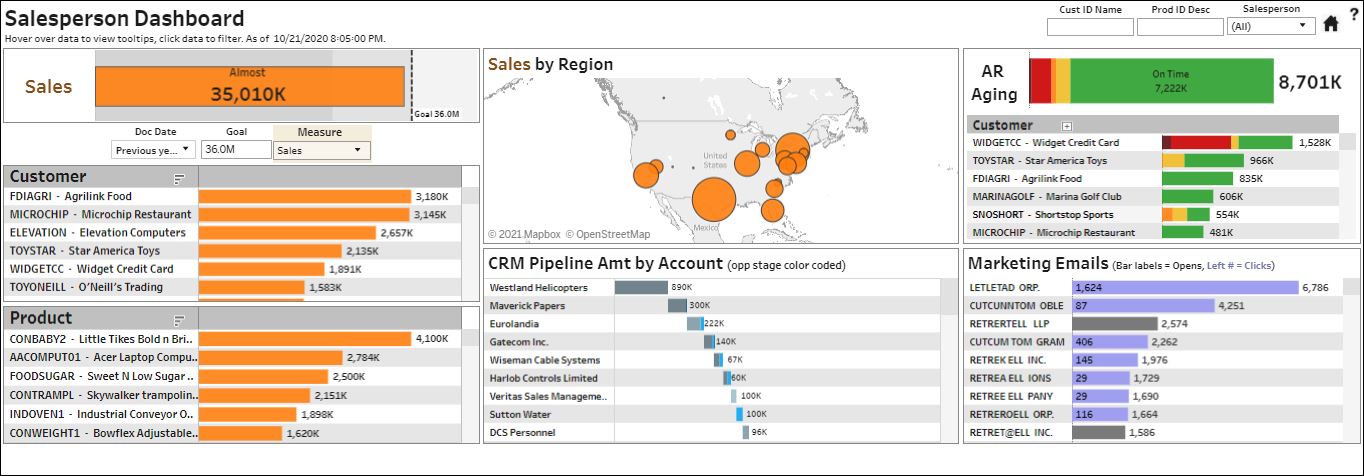The image size is (1364, 476).
Task: Click the red segment of the AR Aging bar
Action: (1040, 81)
